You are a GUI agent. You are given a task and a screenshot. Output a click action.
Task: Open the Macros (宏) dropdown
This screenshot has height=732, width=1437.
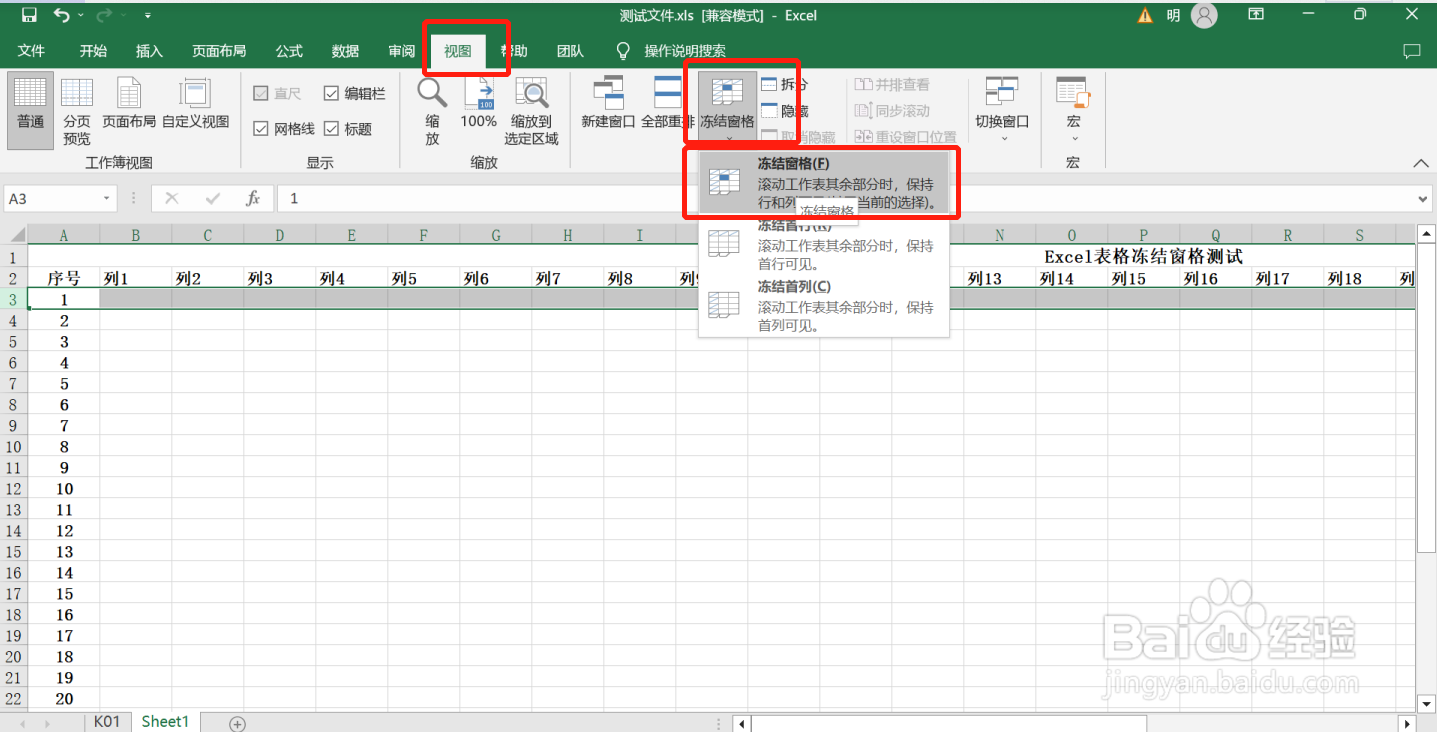coord(1073,108)
